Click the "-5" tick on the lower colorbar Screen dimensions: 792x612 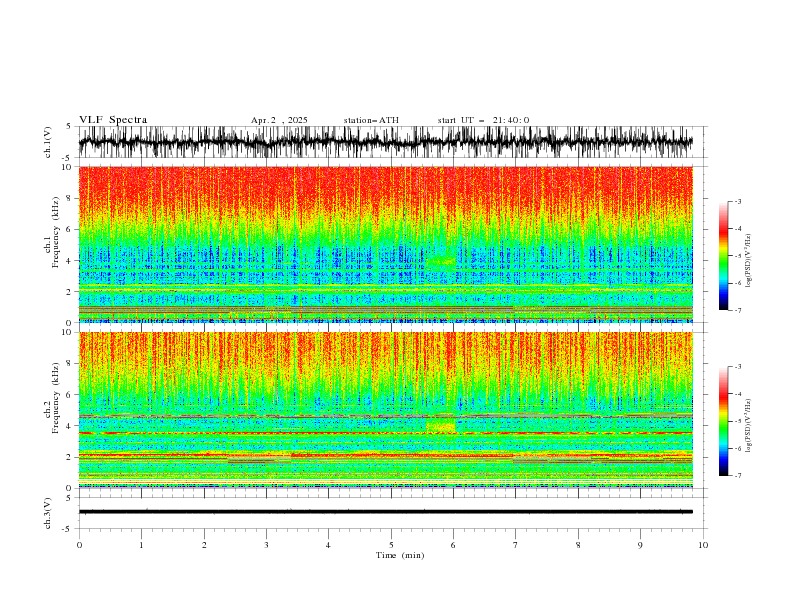click(738, 421)
